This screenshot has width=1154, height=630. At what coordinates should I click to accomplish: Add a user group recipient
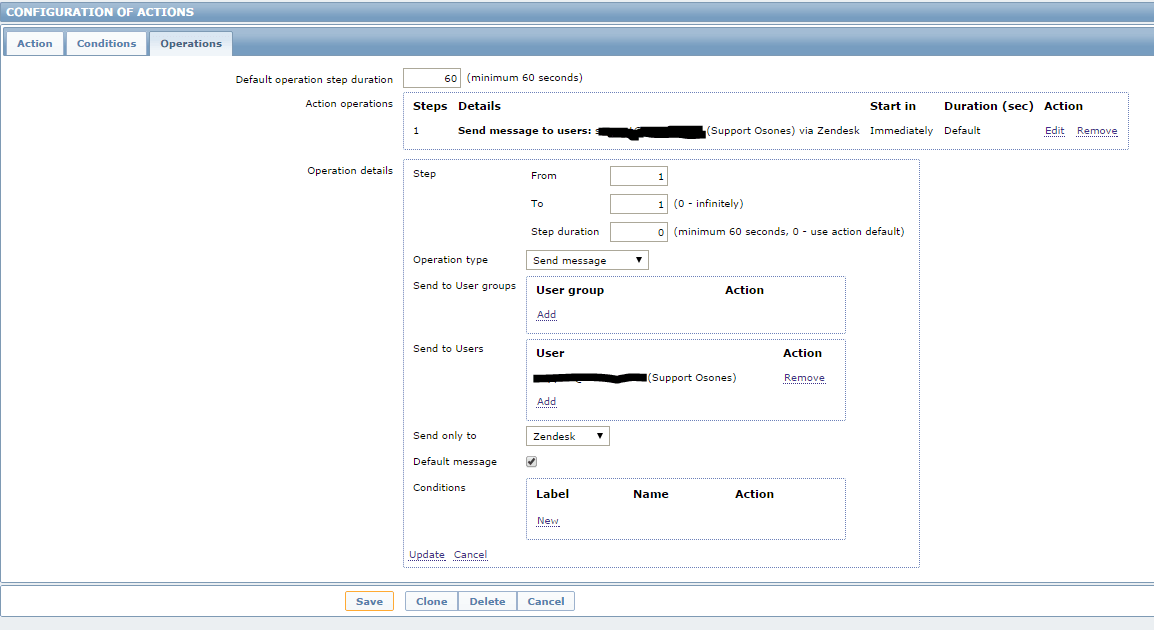click(x=546, y=314)
